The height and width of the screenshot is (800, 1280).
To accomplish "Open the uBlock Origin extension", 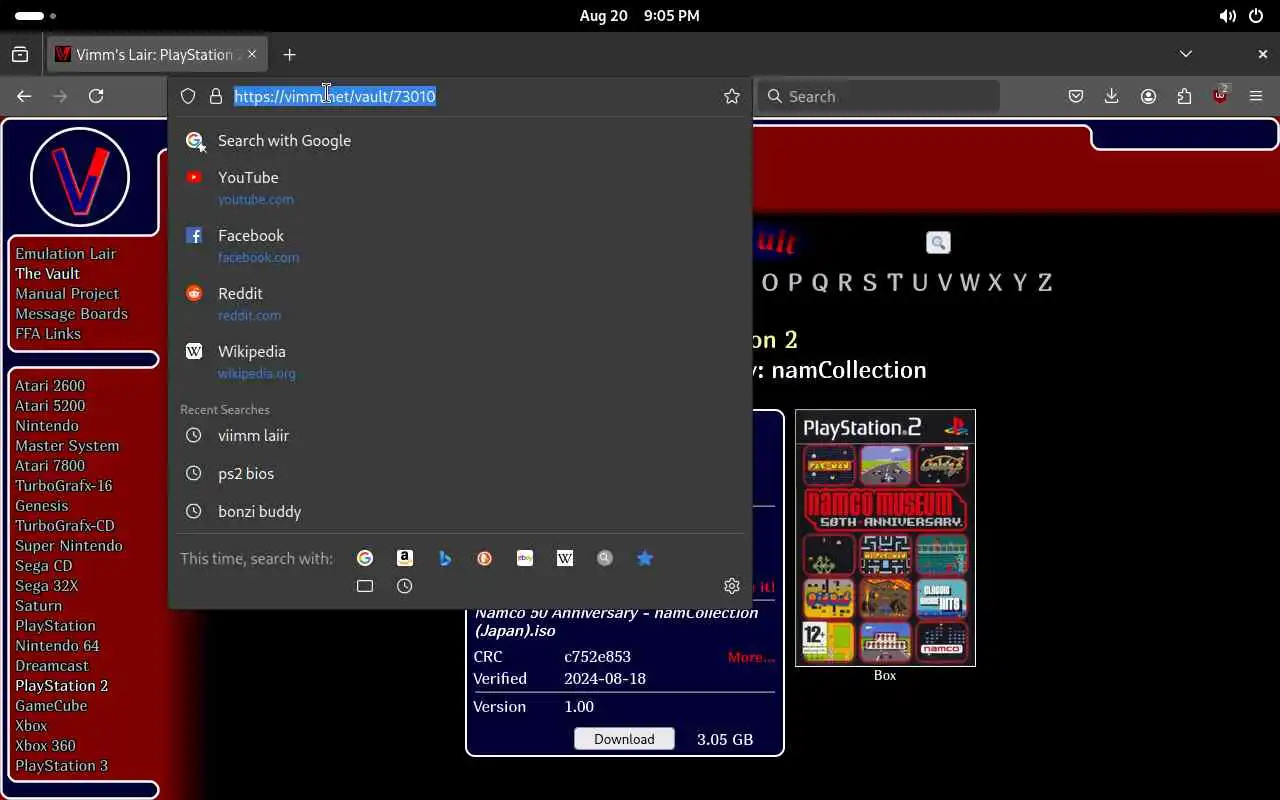I will point(1220,96).
